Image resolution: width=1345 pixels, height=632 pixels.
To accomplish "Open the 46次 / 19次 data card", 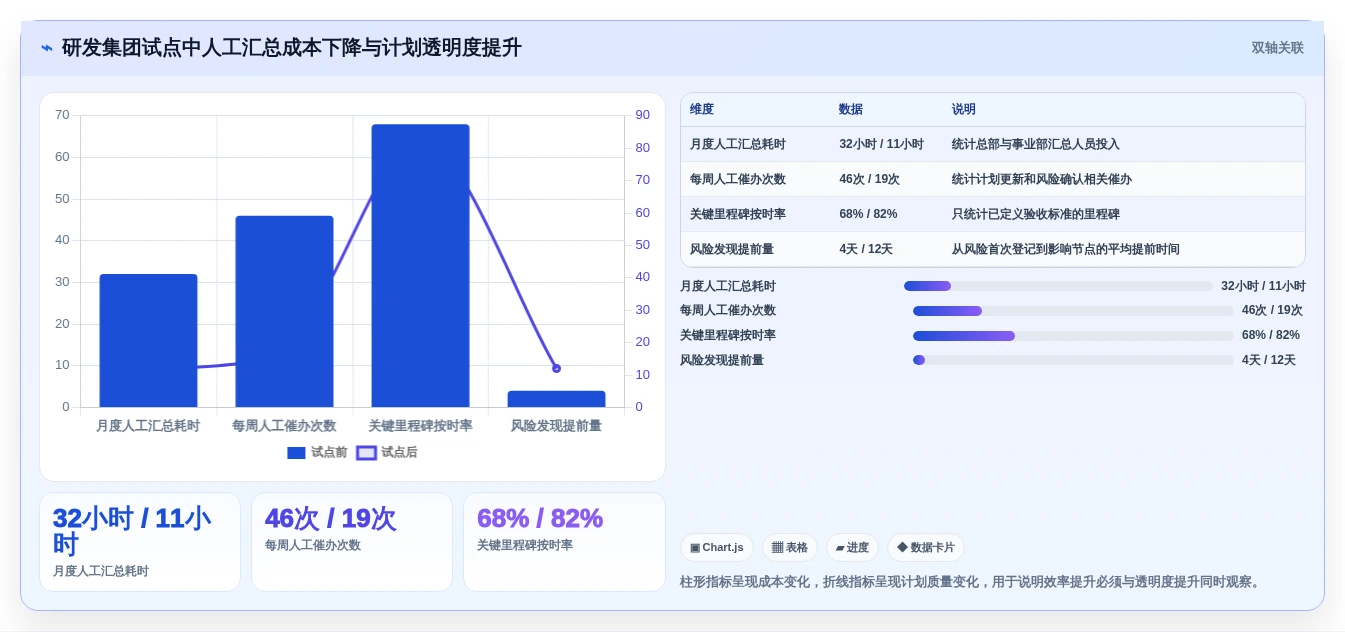I will (352, 542).
